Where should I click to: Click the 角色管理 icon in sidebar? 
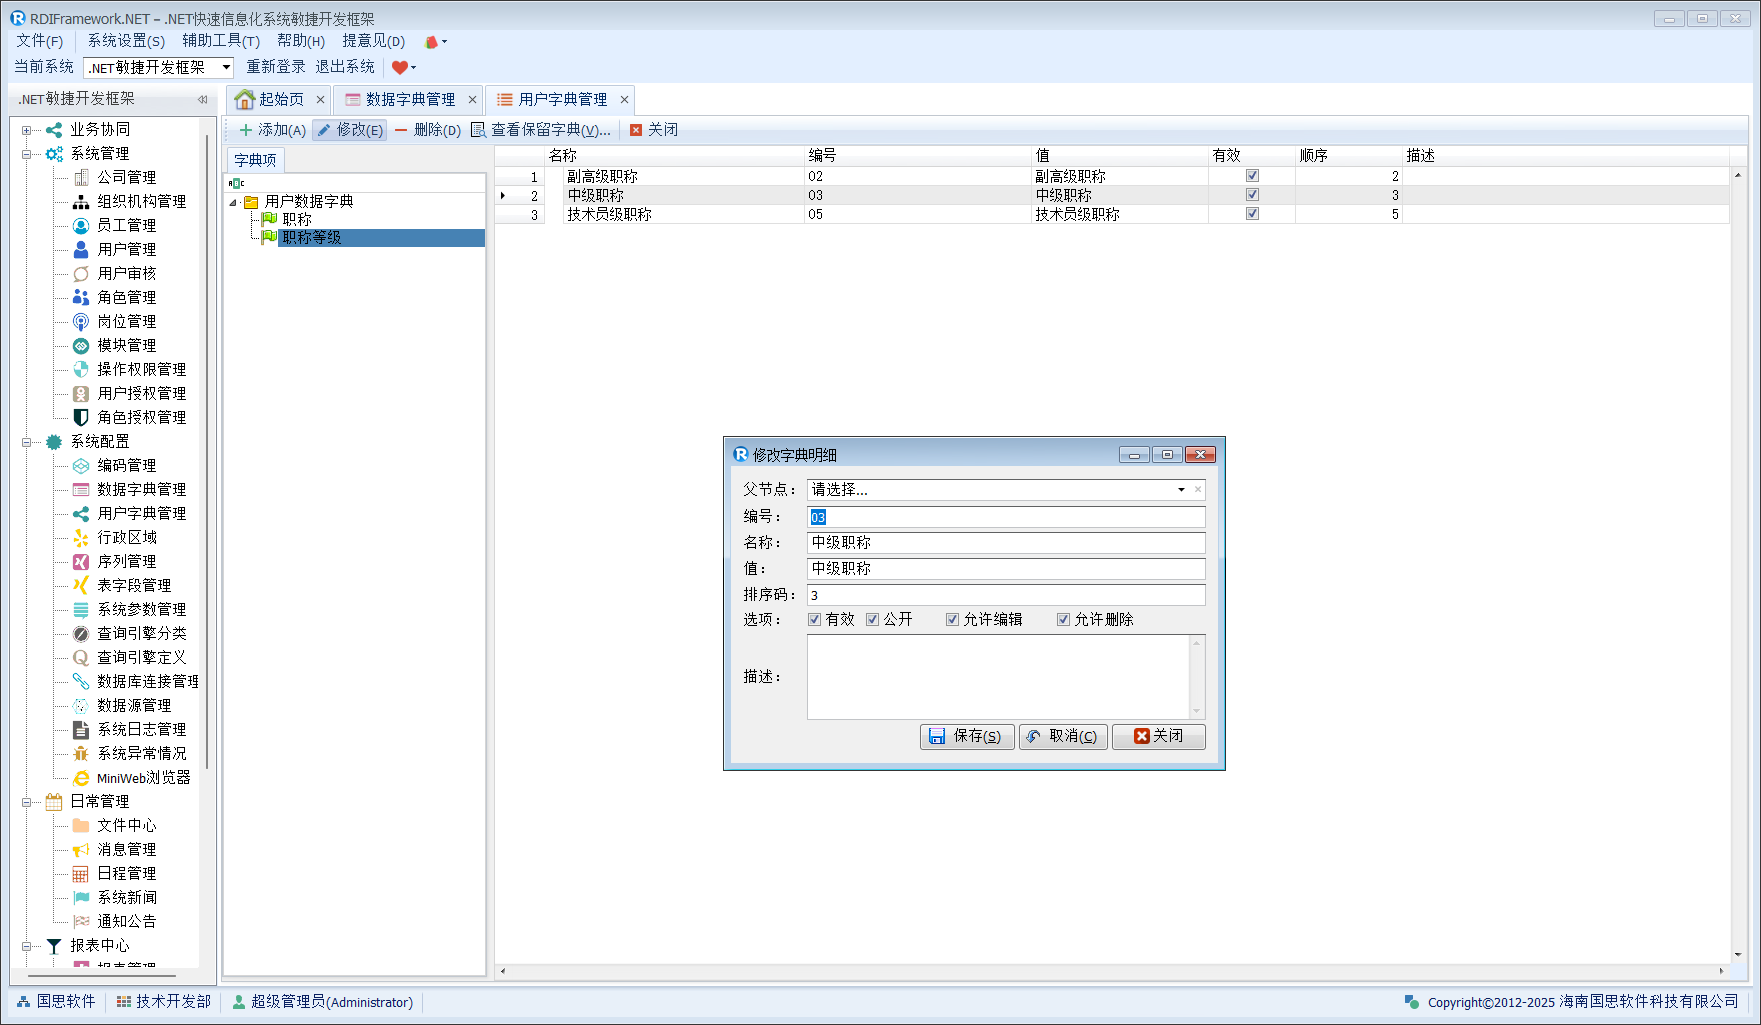[x=81, y=297]
